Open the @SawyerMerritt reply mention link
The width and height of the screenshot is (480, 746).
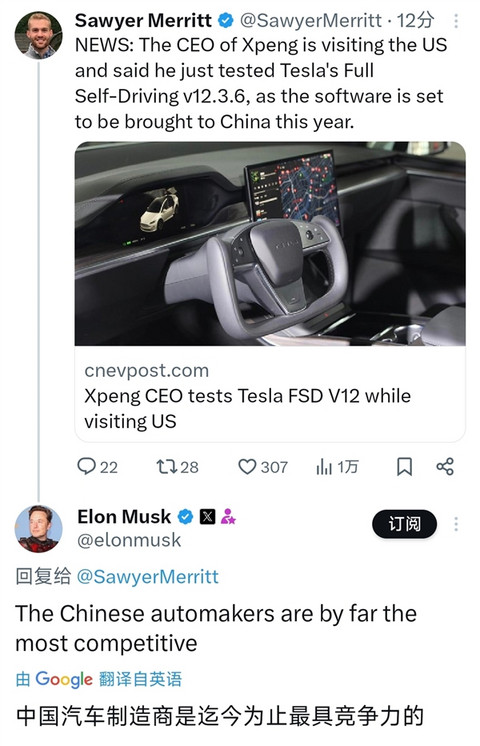[147, 577]
